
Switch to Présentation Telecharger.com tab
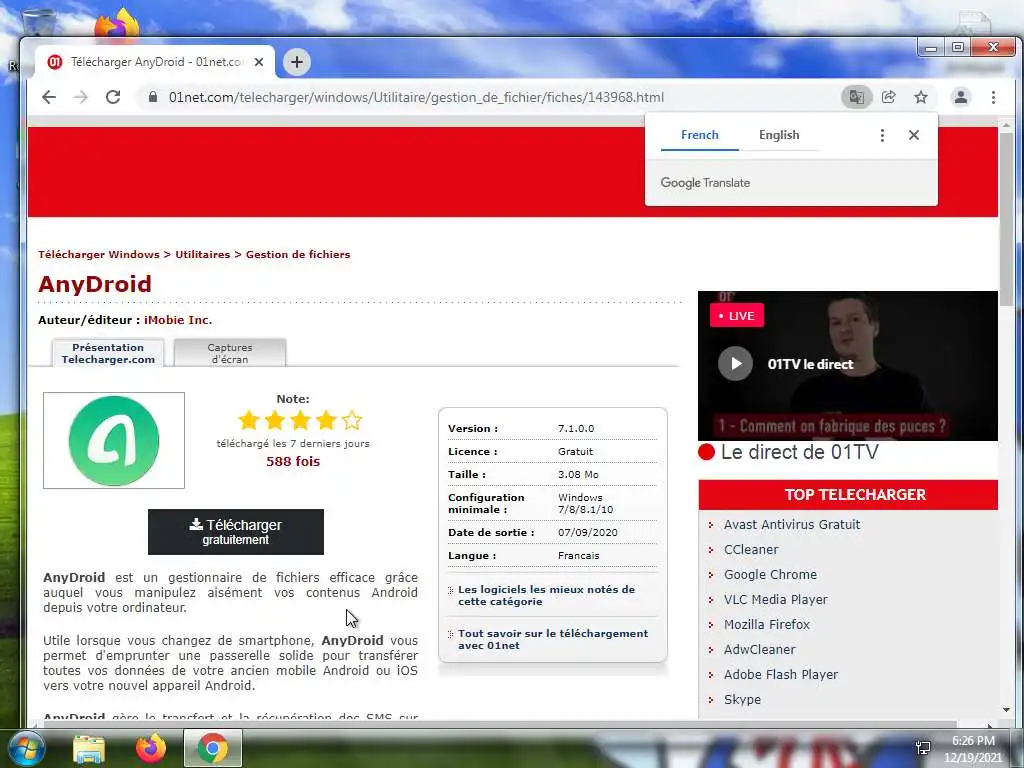point(108,353)
